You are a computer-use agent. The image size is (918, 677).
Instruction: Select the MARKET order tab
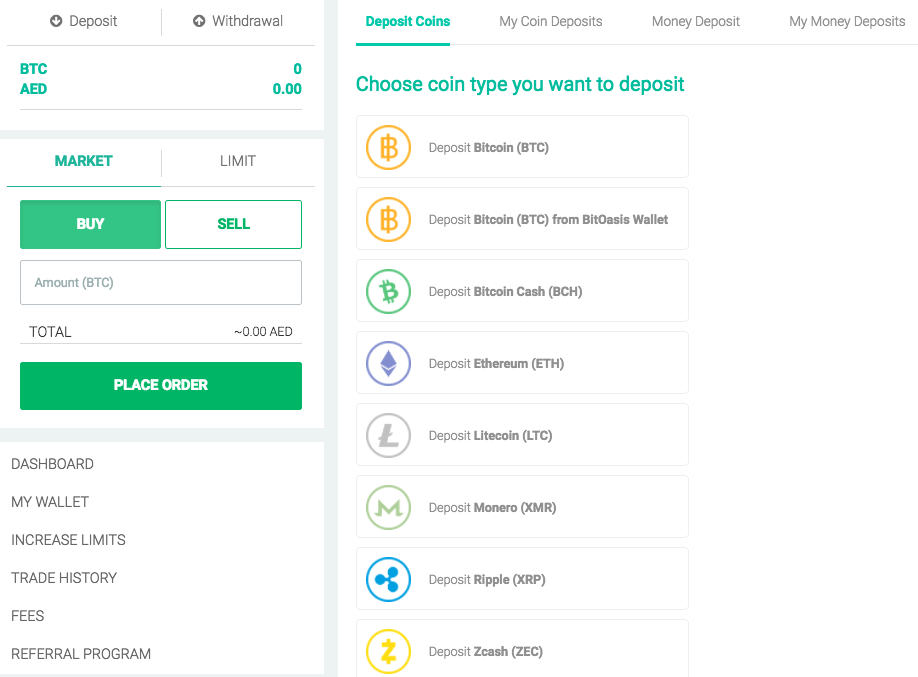84,161
